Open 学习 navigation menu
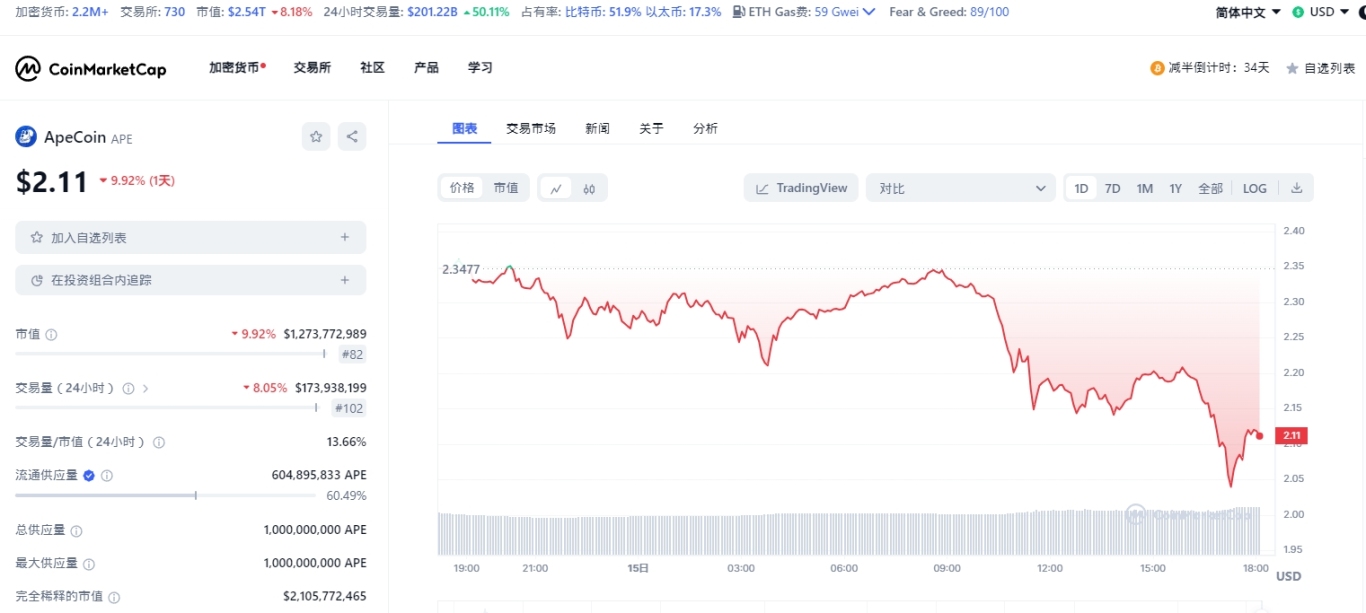Screen dimensions: 1366x613 click(480, 68)
